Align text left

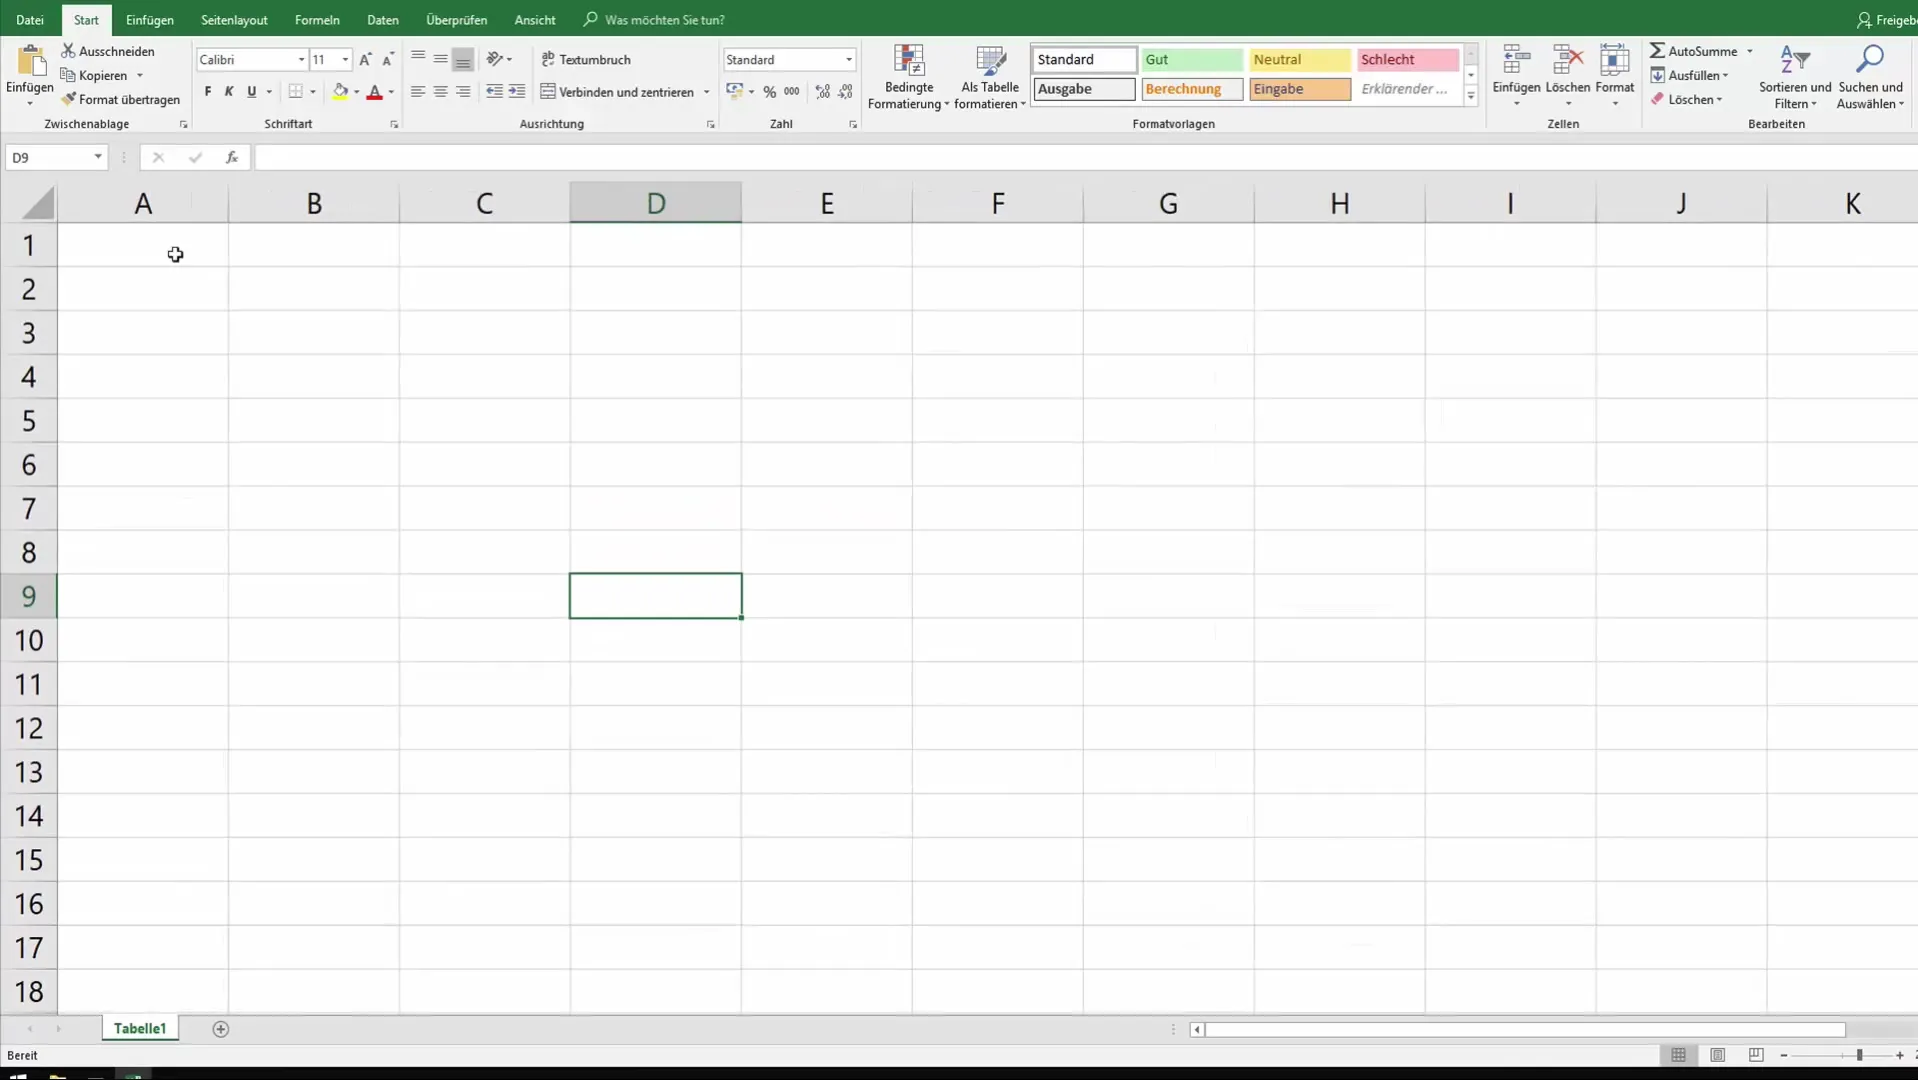tap(418, 91)
